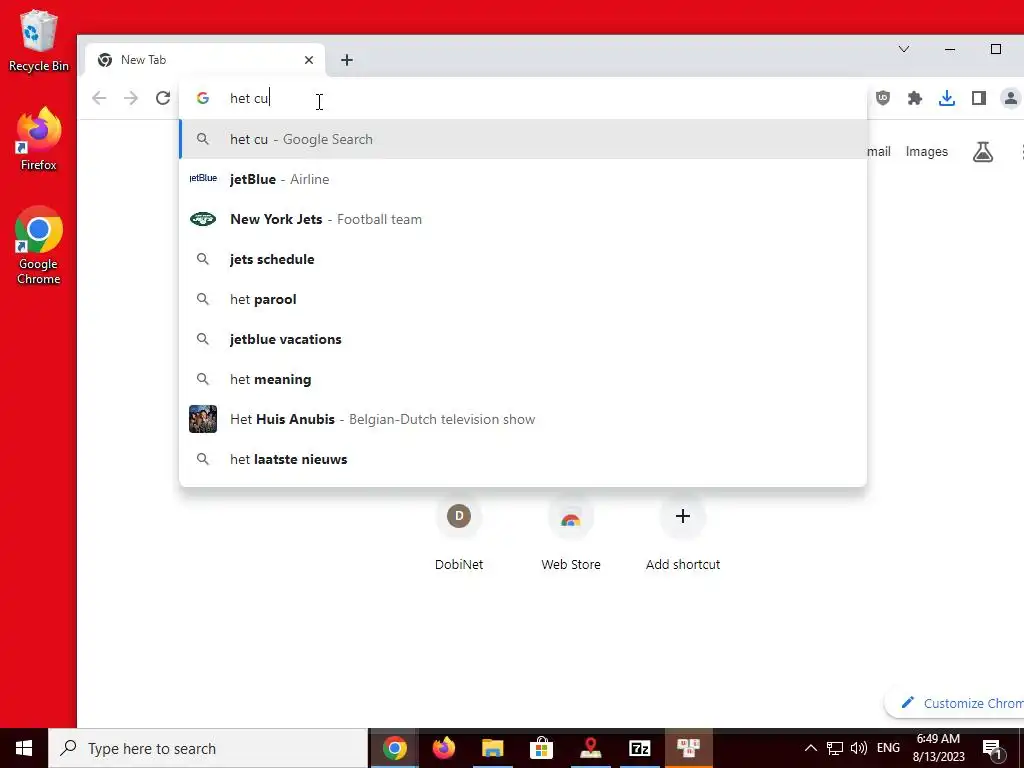This screenshot has width=1024, height=768.
Task: Click the volume speaker tray icon
Action: (859, 748)
